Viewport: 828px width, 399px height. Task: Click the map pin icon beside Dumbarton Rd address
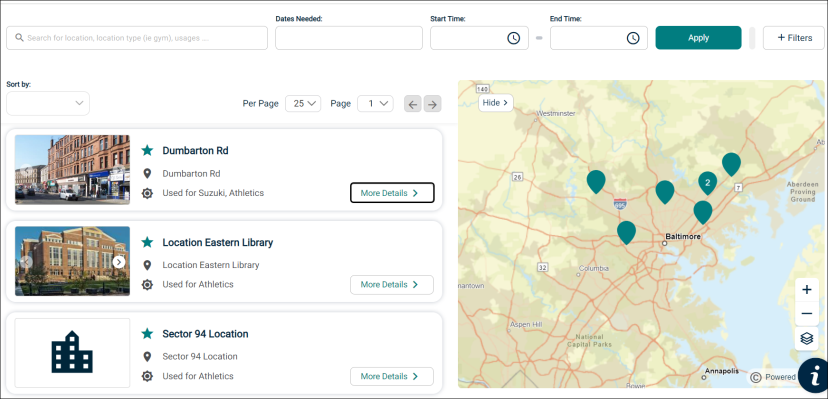[x=147, y=174]
